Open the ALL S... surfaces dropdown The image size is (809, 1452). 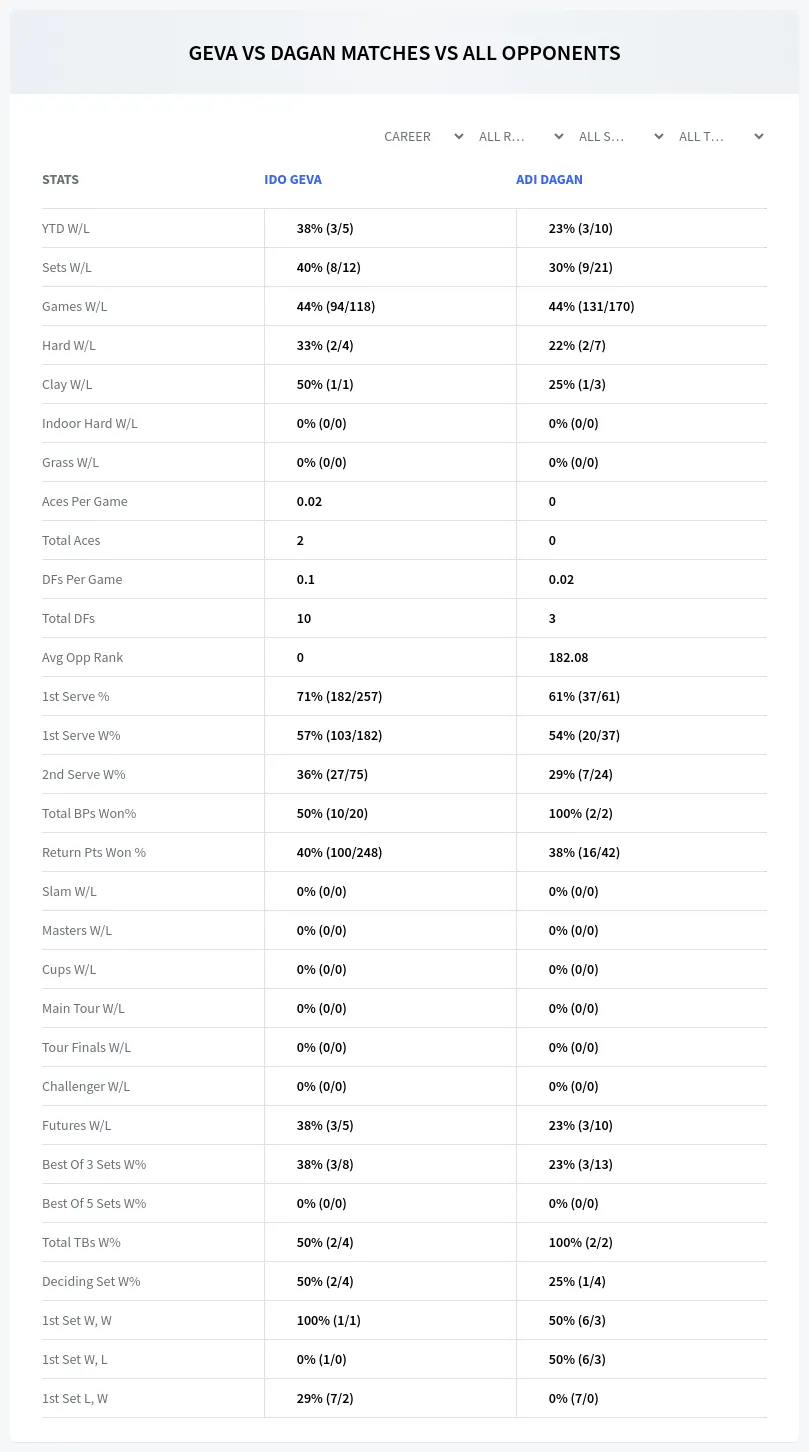click(x=621, y=137)
